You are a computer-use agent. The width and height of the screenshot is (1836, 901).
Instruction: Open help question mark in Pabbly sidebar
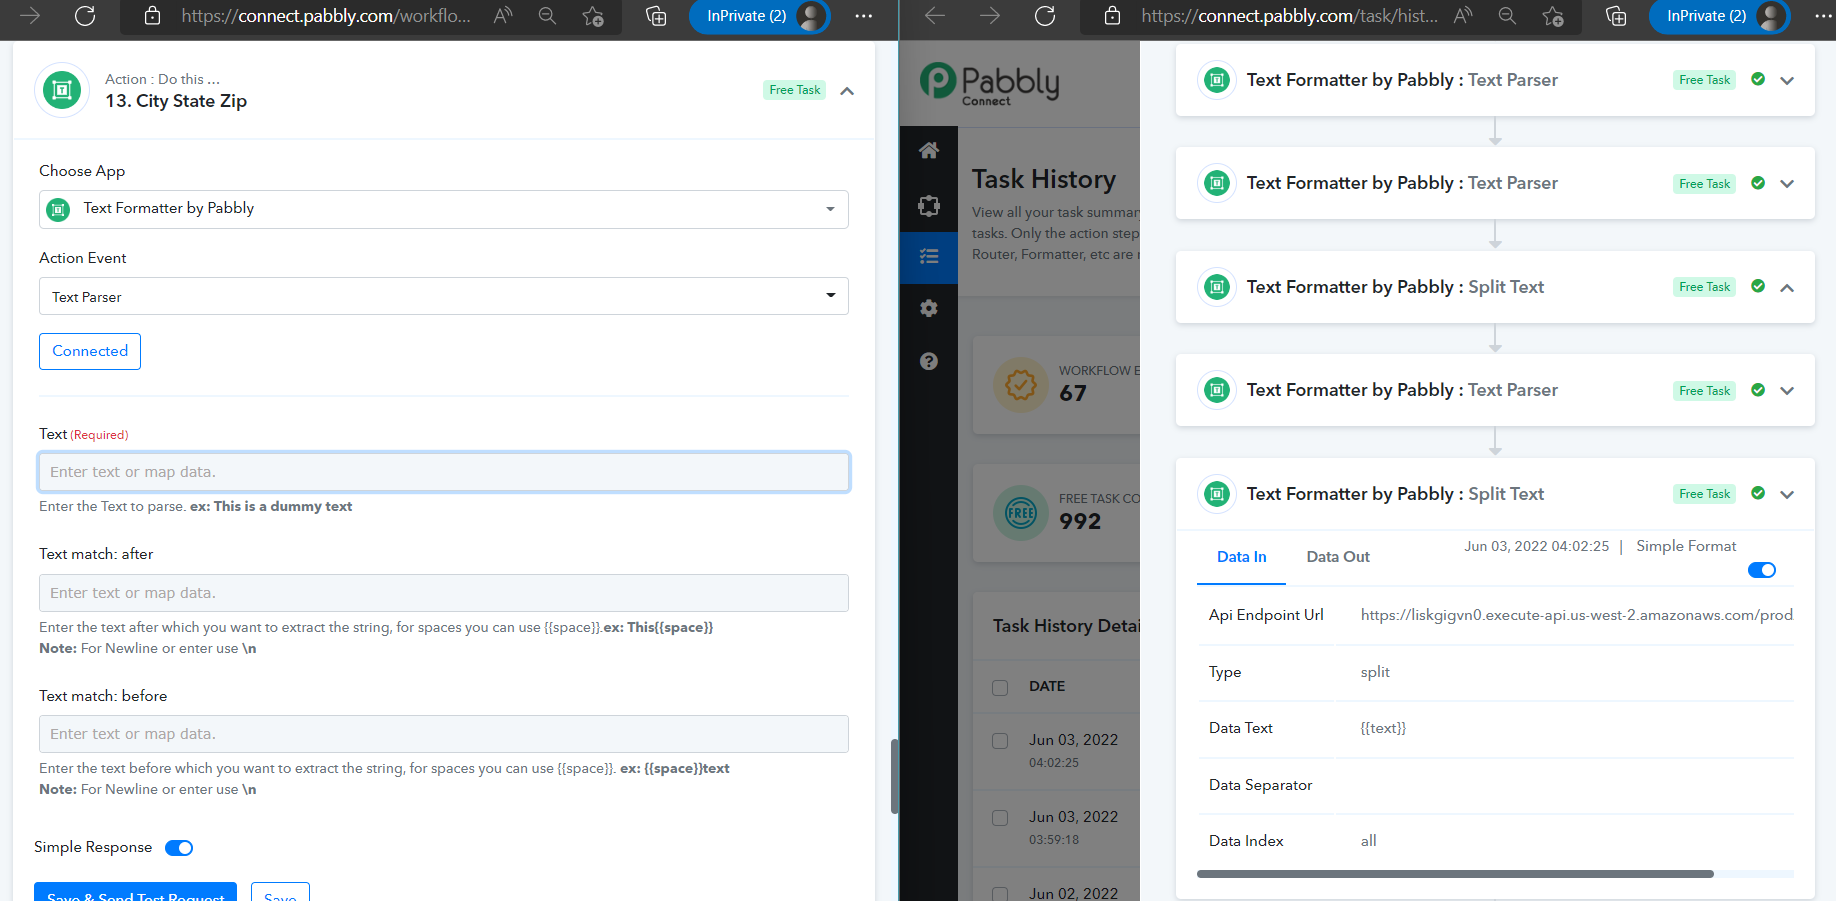click(x=929, y=361)
